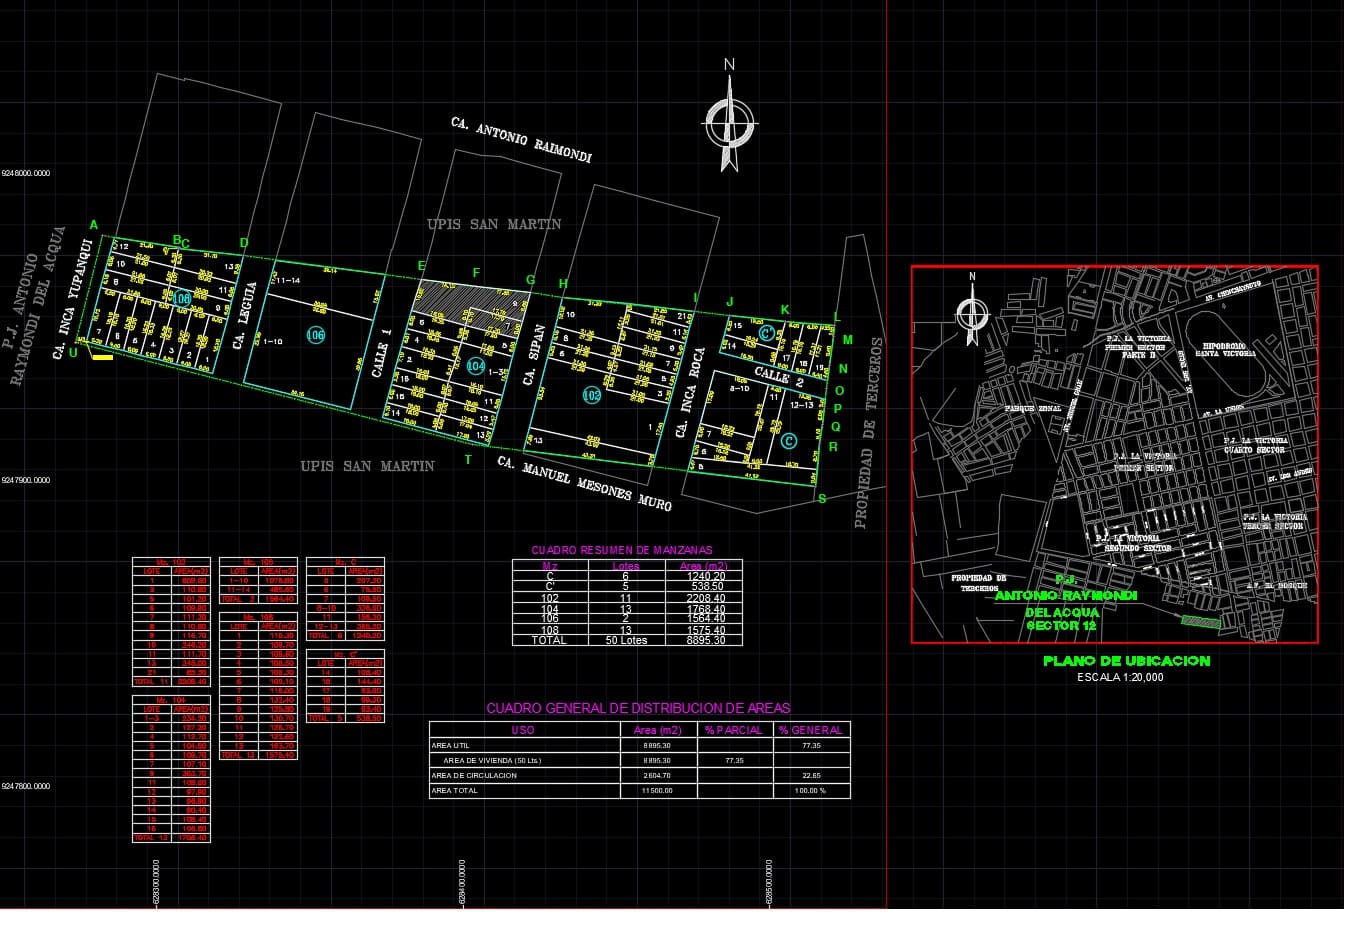The image size is (1364, 928).
Task: Click vertex letter F on the boundary
Action: click(476, 273)
